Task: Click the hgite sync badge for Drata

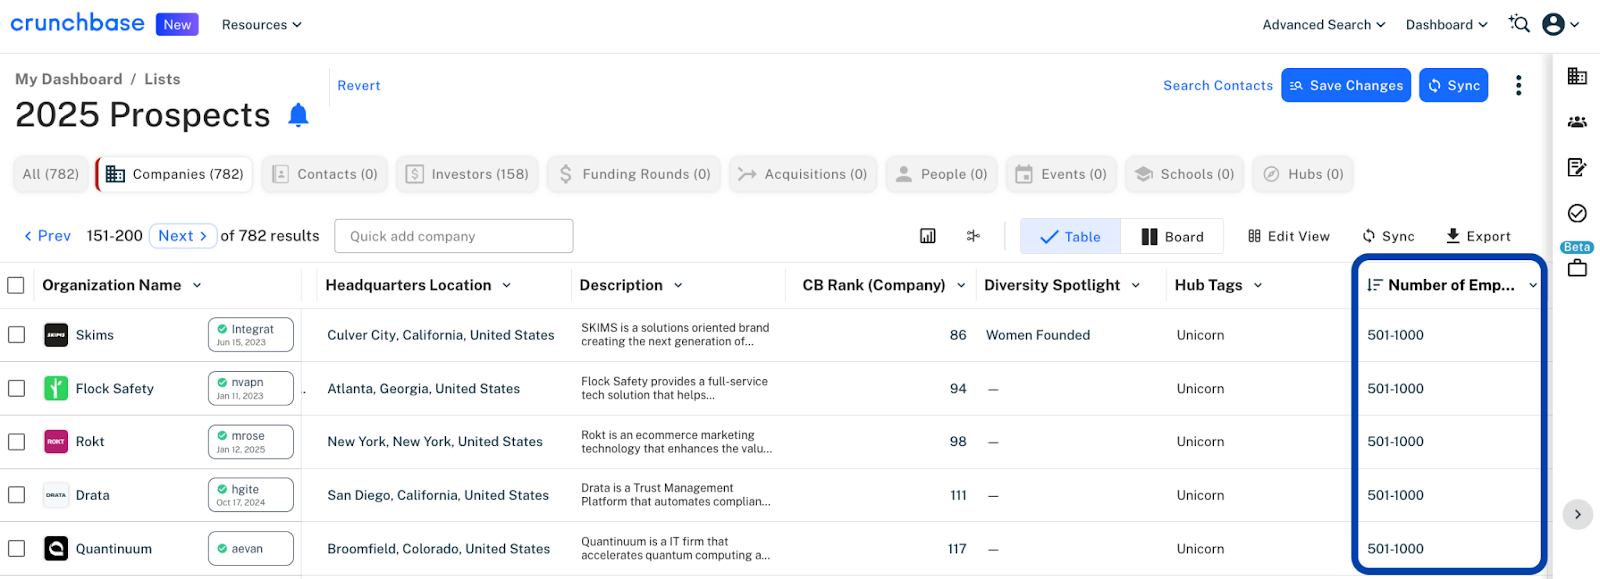Action: (251, 495)
